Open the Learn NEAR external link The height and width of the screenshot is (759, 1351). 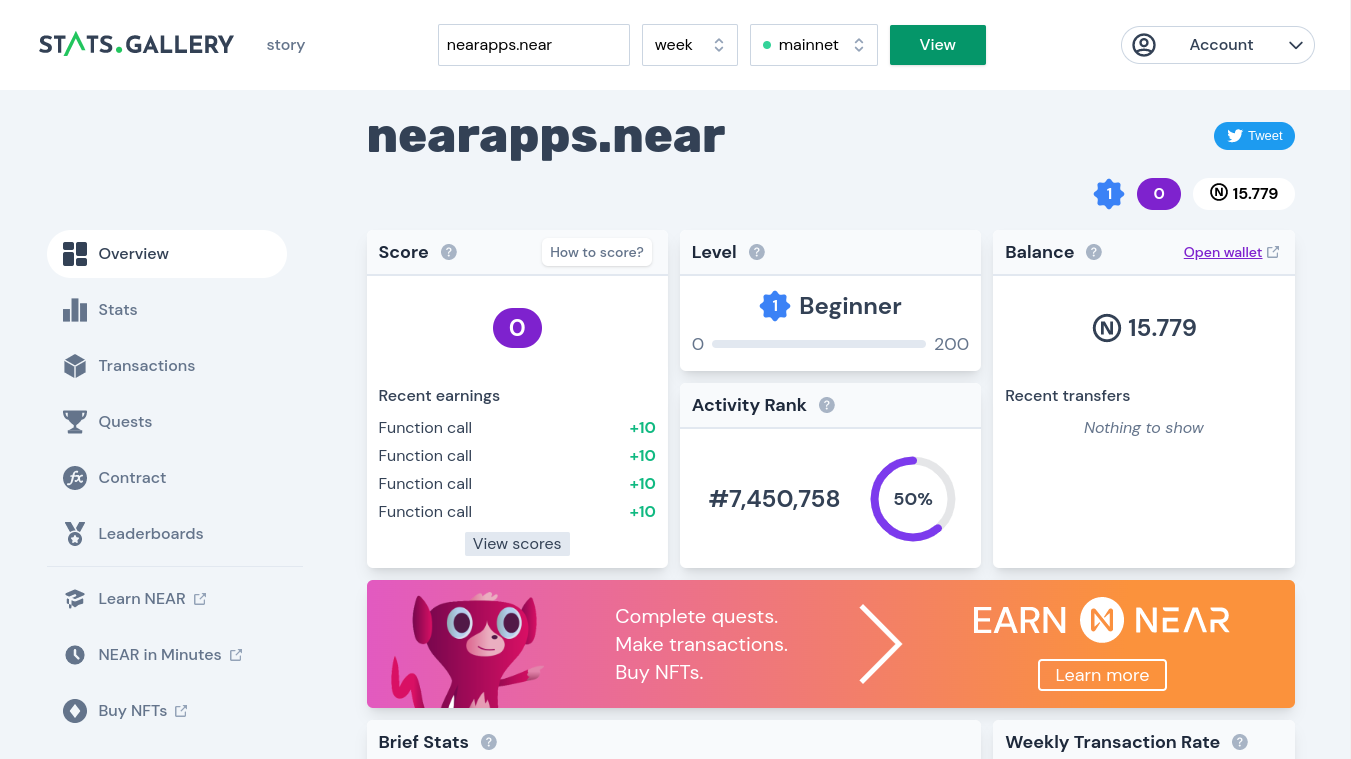[x=167, y=599]
